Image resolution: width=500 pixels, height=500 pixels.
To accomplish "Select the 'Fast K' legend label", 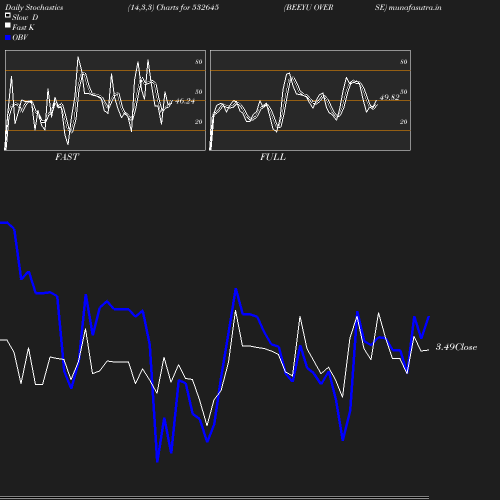I will click(23, 27).
